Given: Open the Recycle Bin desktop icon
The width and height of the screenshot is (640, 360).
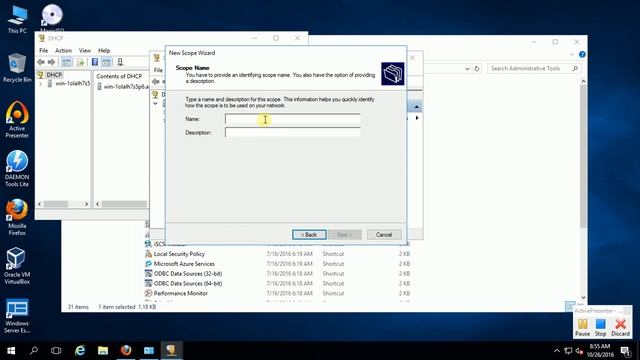Looking at the screenshot, I should coord(17,67).
